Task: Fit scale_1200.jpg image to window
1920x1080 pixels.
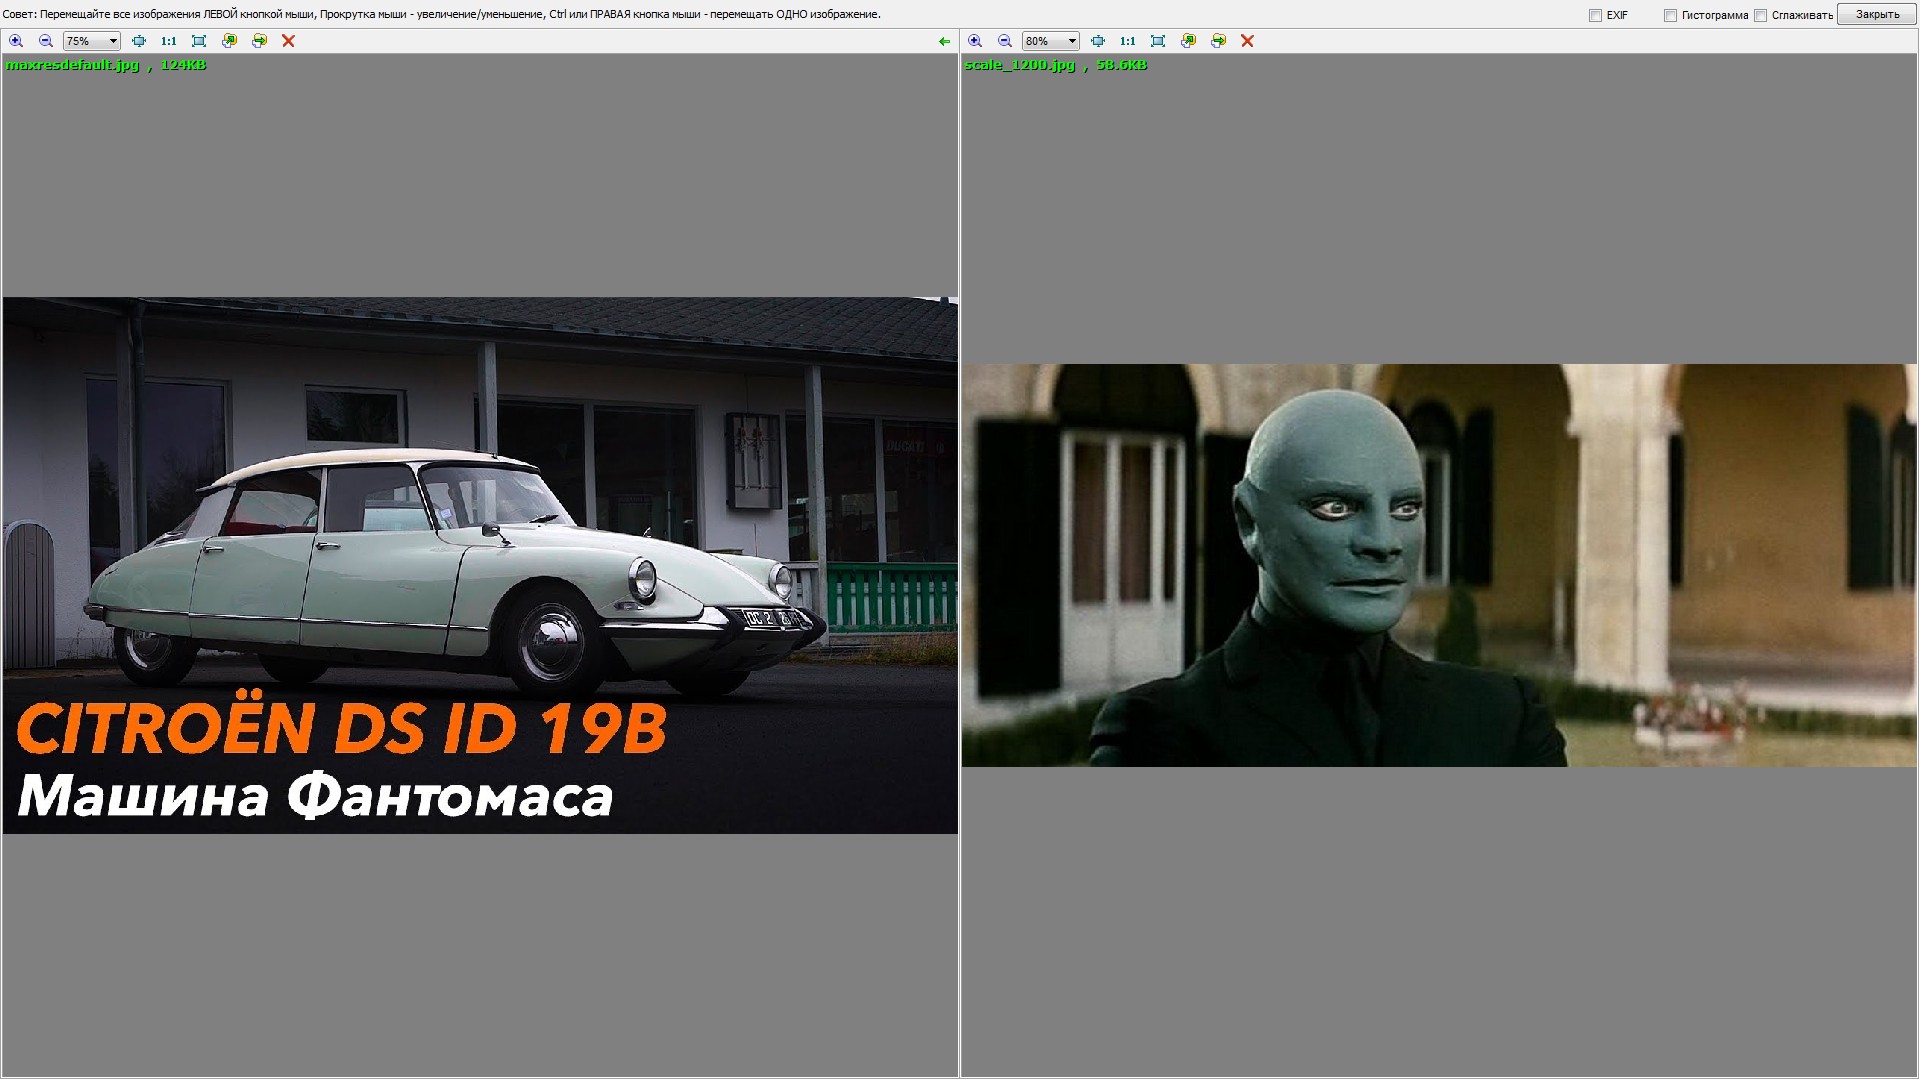Action: coord(1098,41)
